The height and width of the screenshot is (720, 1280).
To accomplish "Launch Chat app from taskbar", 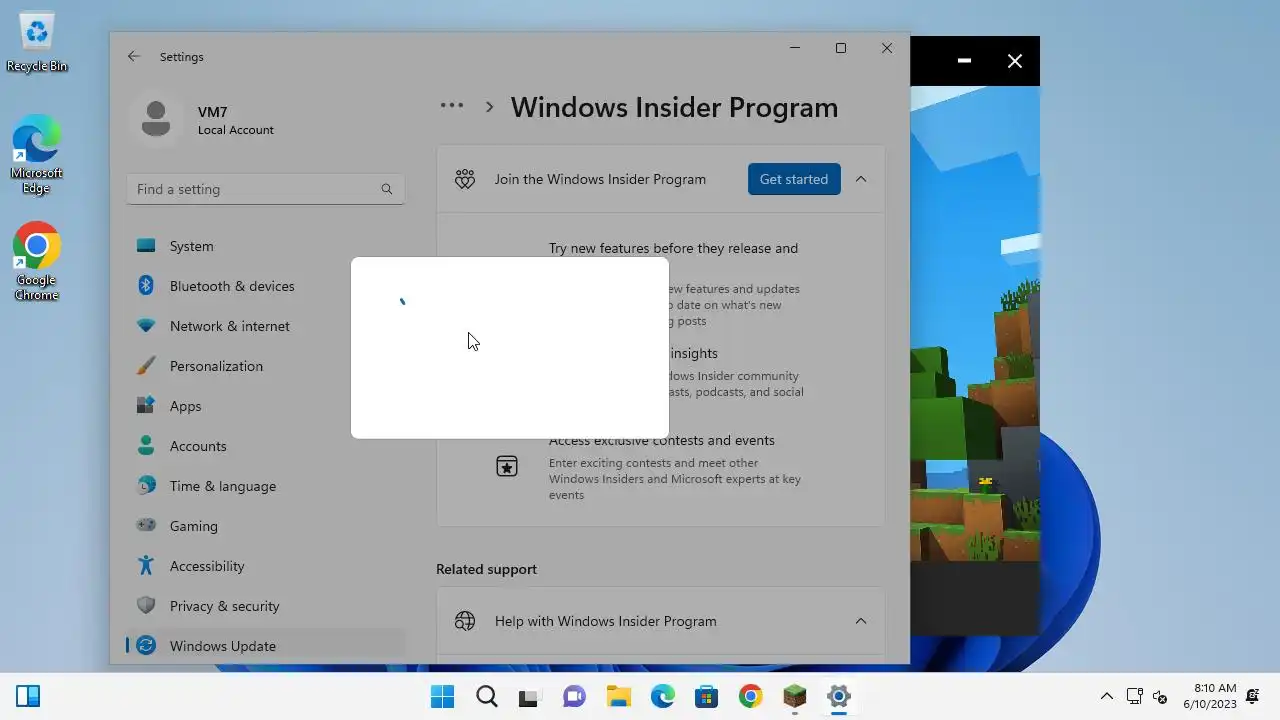I will [x=574, y=696].
